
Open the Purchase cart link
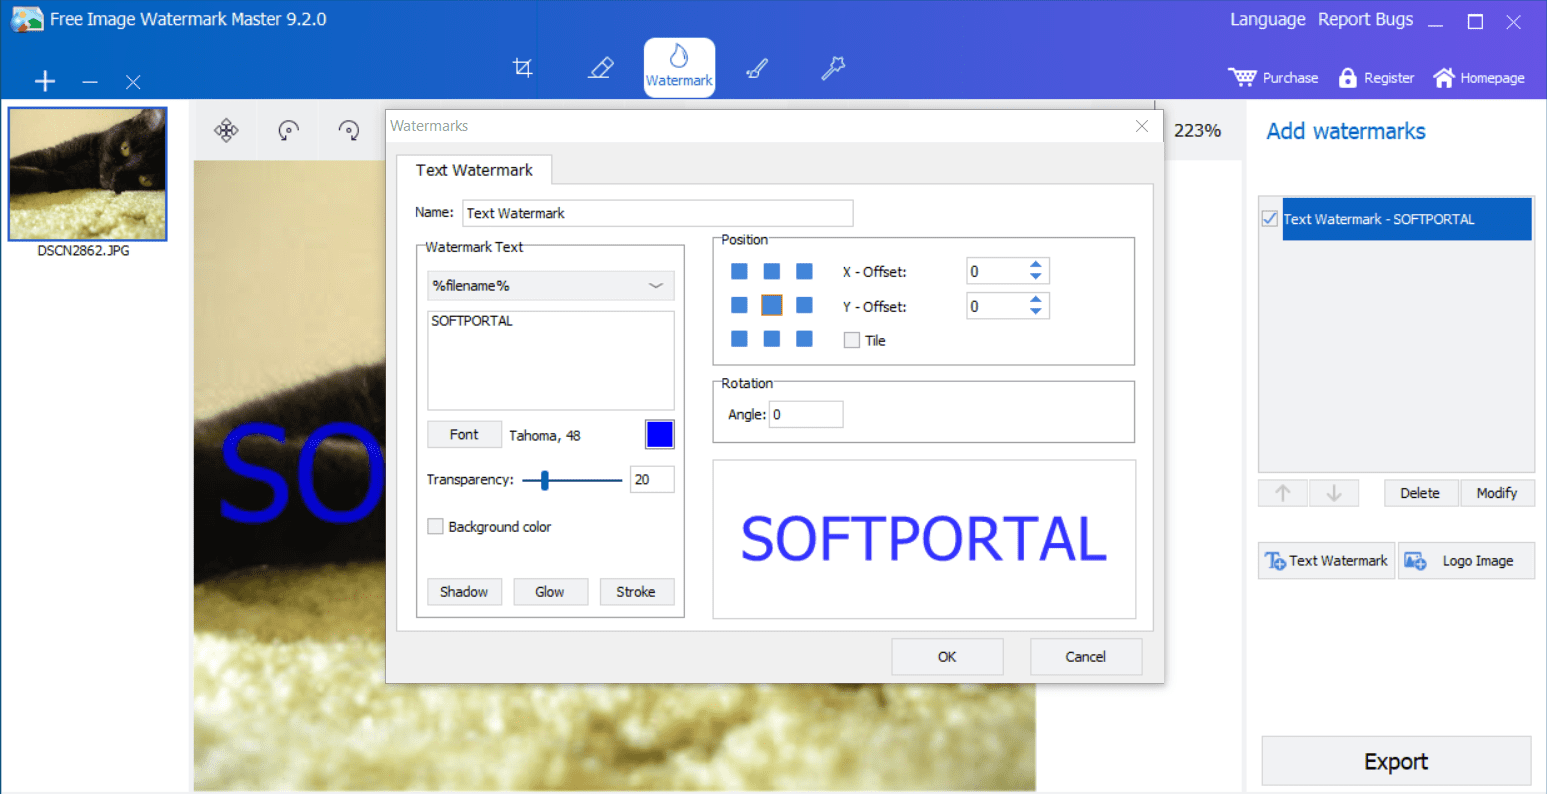pos(1273,78)
